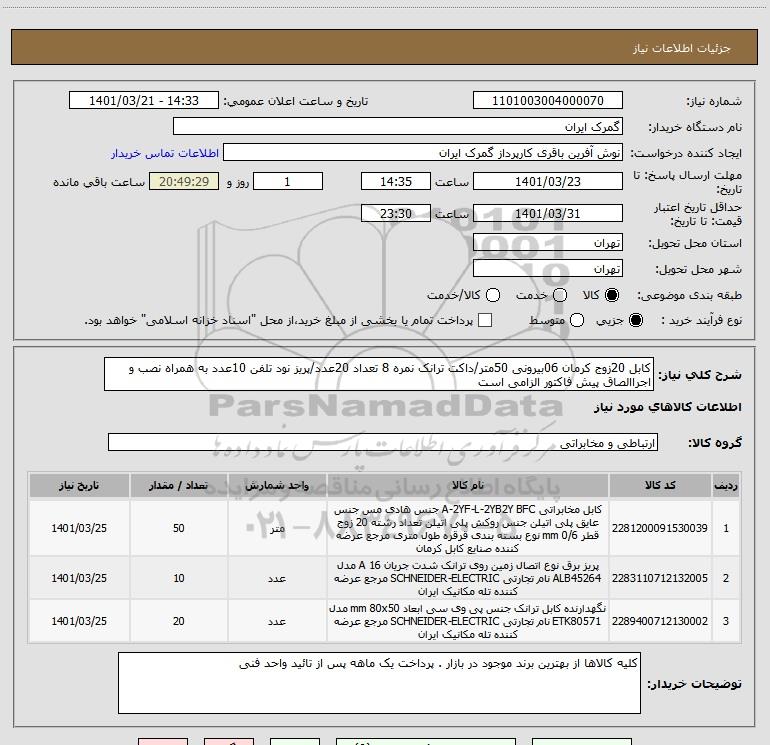Click the request creator field نوش آفرین باقری
Viewport: 770px width, 745px height.
tap(423, 153)
